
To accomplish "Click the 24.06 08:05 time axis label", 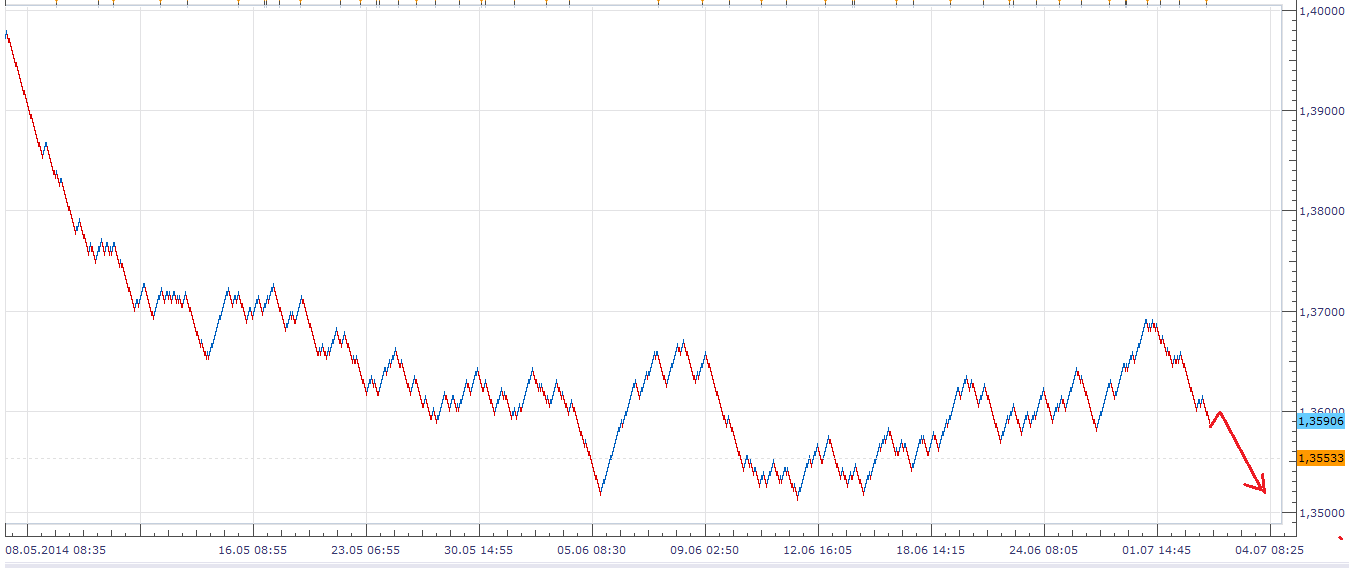I will (x=1043, y=550).
